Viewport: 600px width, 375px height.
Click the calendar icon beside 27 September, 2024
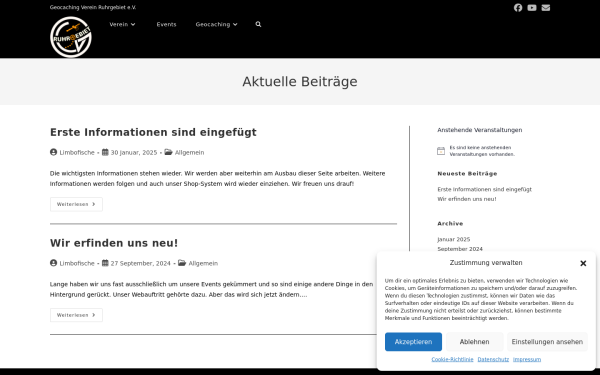click(105, 263)
